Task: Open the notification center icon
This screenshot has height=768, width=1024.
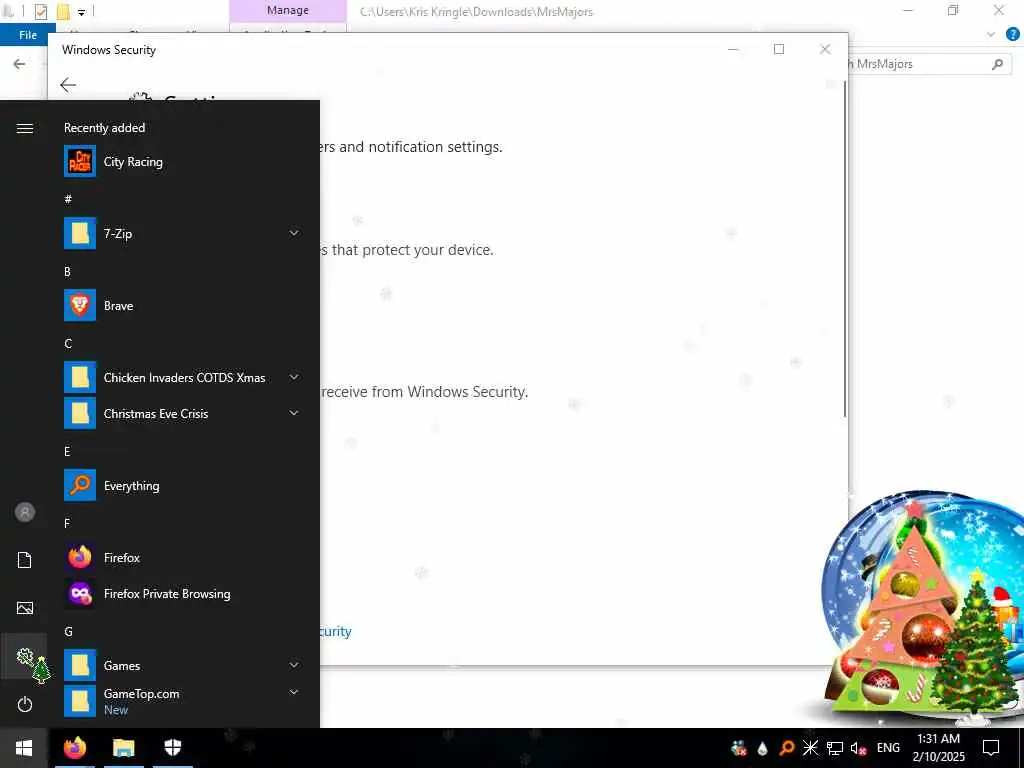Action: 991,748
